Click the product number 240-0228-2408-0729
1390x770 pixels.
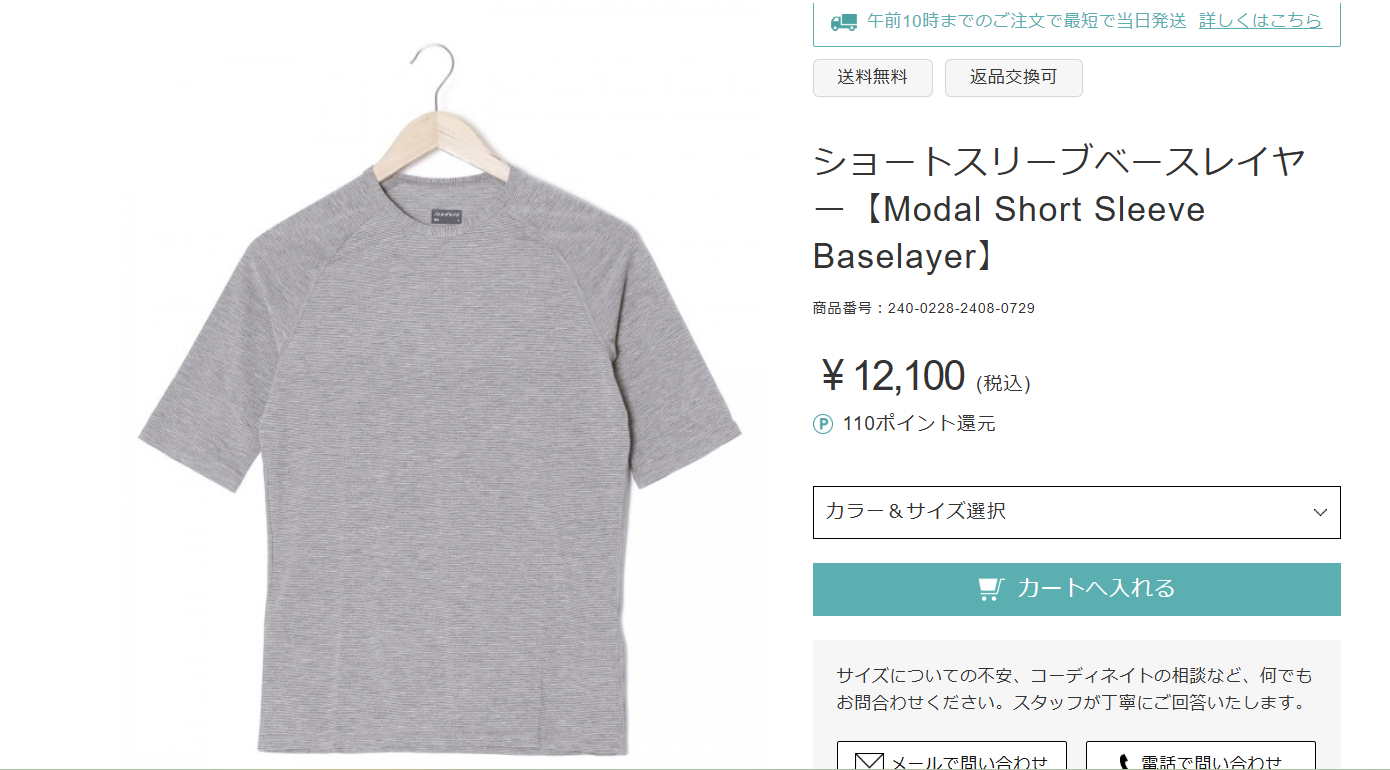pos(961,308)
